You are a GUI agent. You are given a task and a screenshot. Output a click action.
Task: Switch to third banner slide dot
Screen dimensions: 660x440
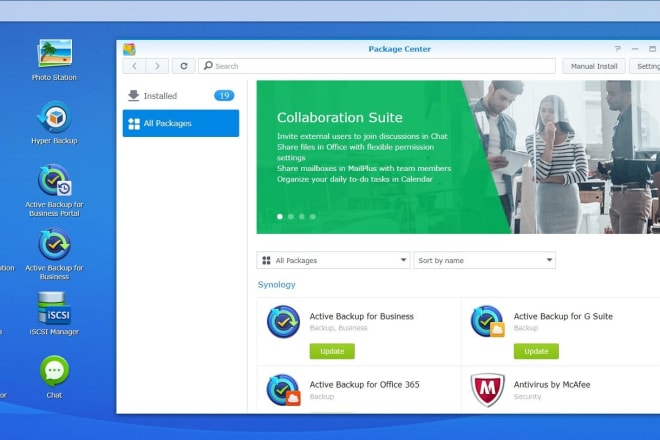click(302, 216)
